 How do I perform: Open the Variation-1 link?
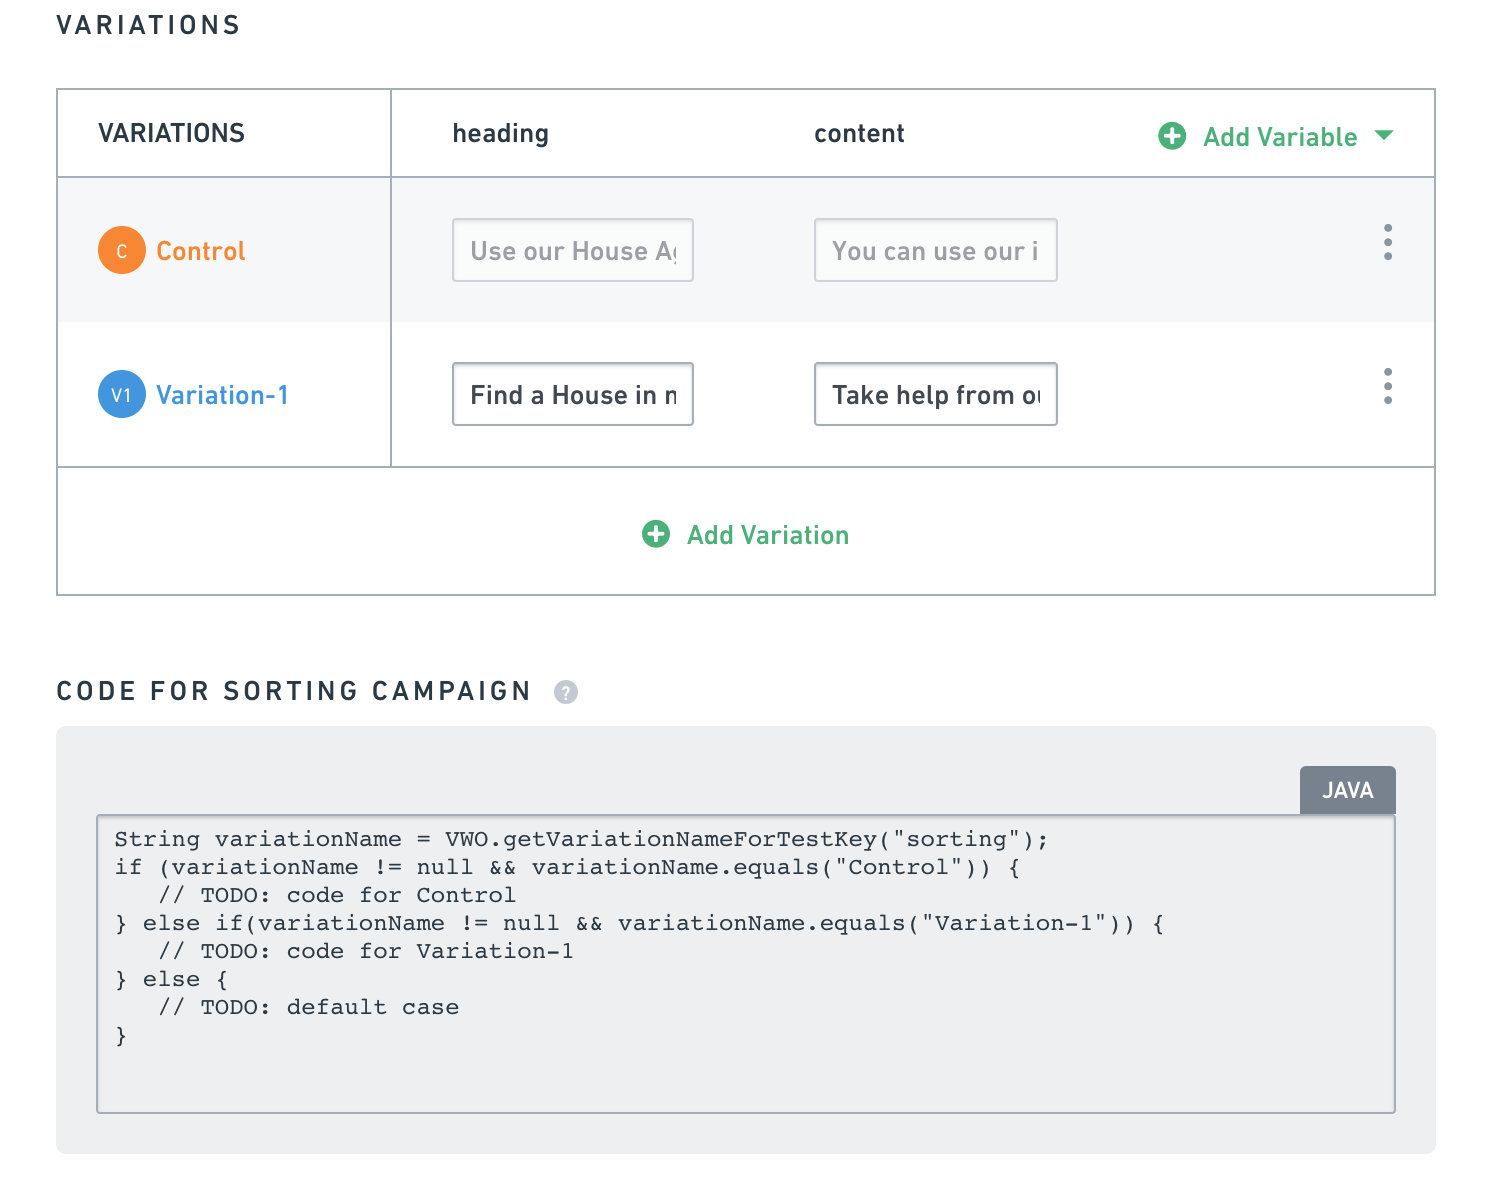click(x=222, y=395)
